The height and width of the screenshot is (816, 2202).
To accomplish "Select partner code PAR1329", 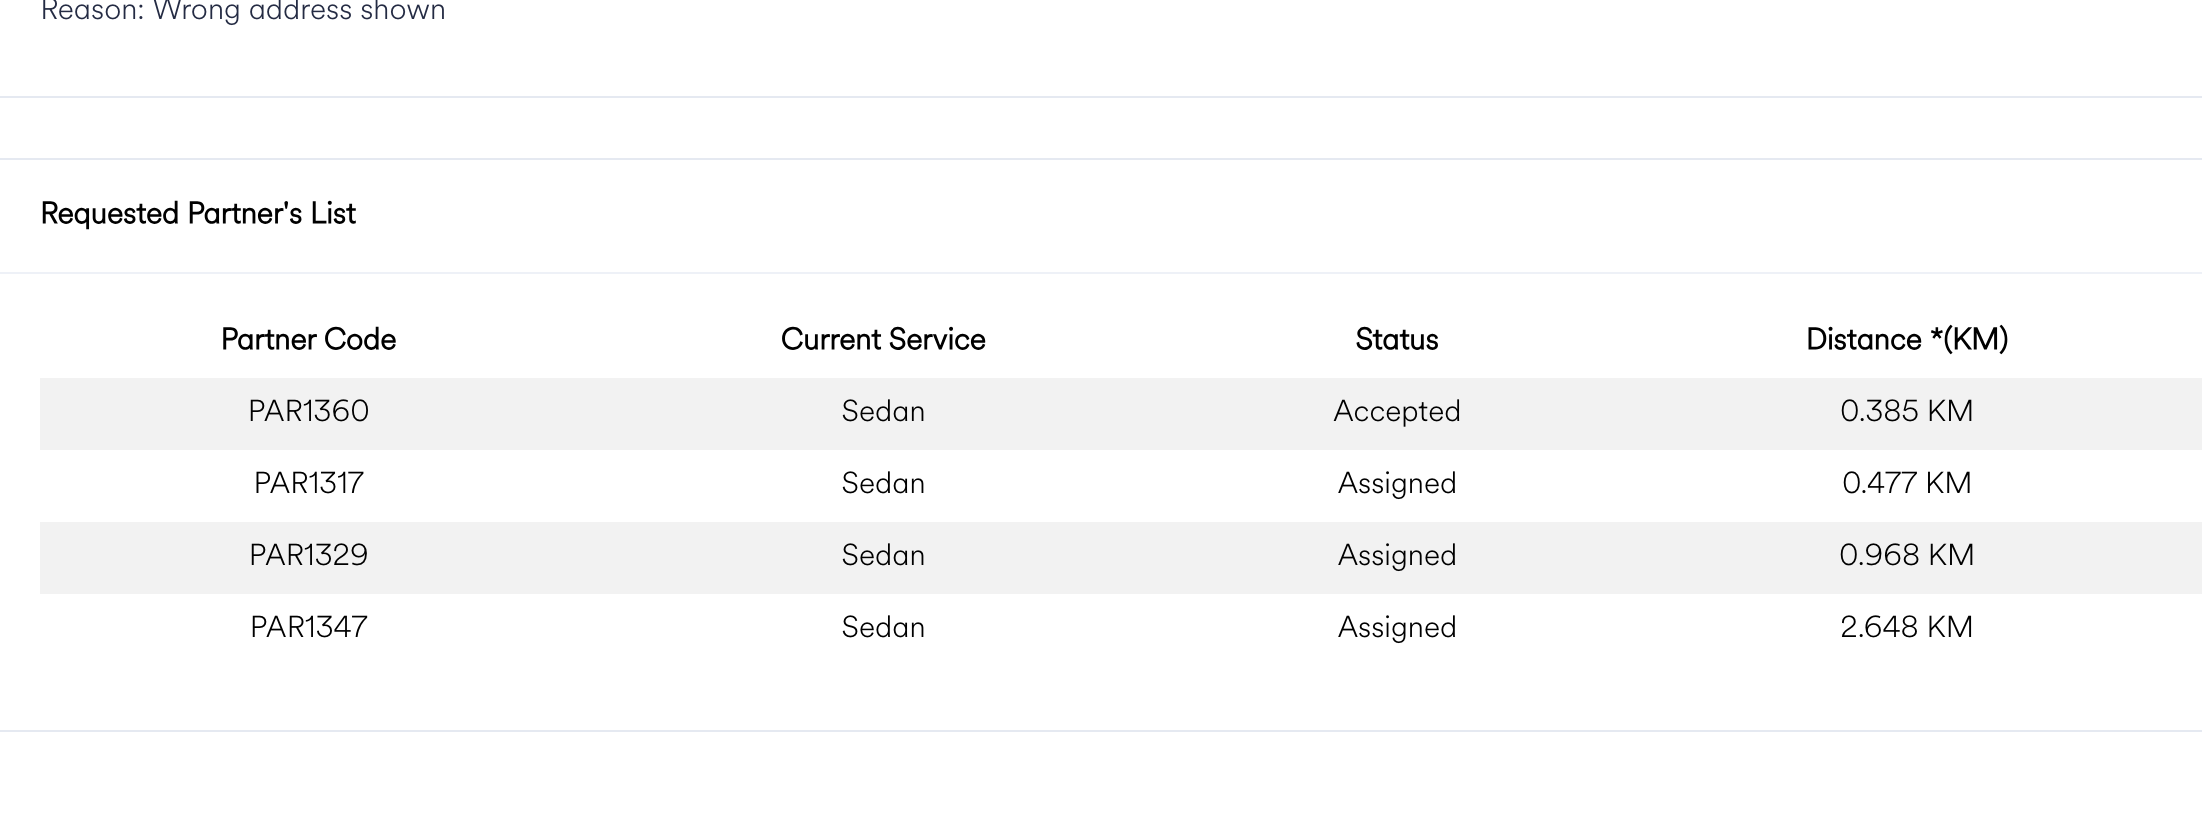I will tap(308, 556).
